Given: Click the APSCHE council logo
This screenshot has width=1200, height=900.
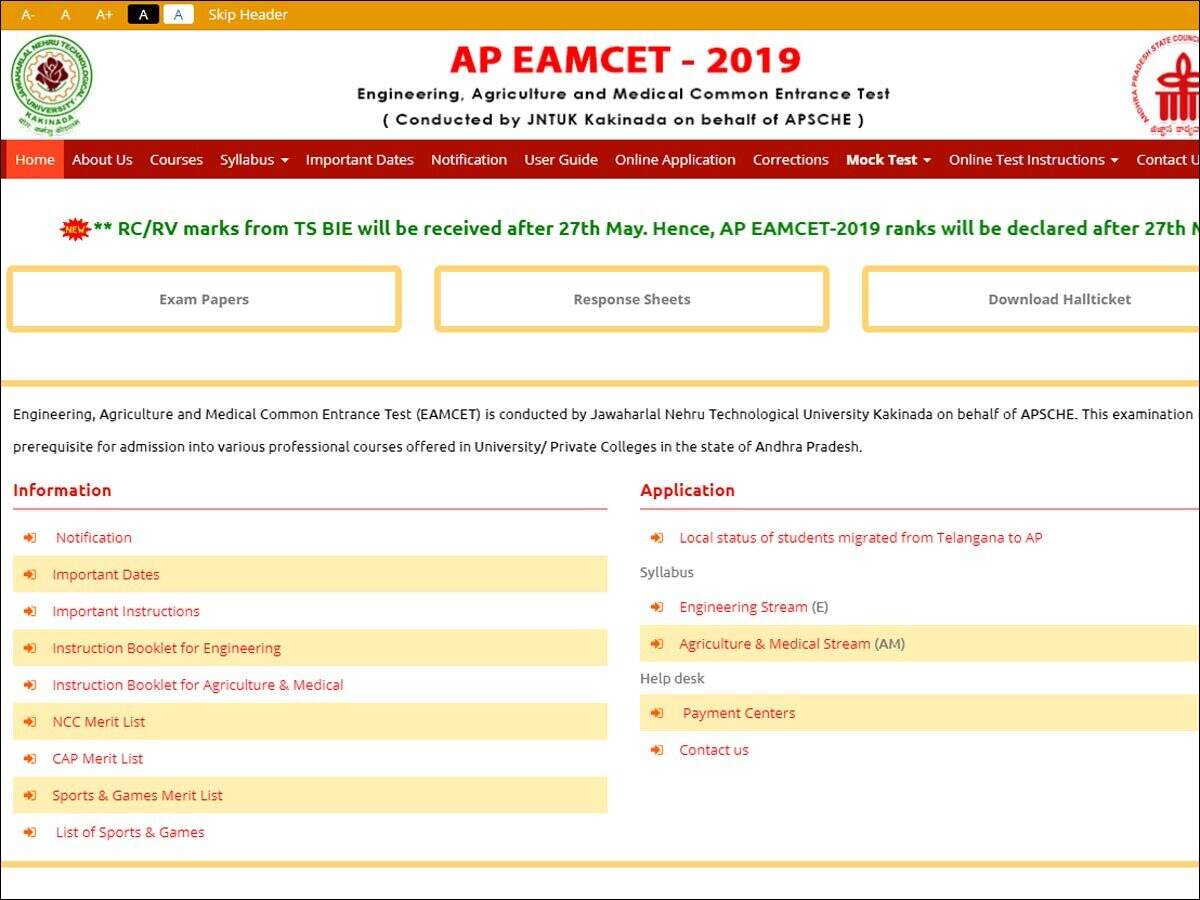Looking at the screenshot, I should (x=1166, y=86).
